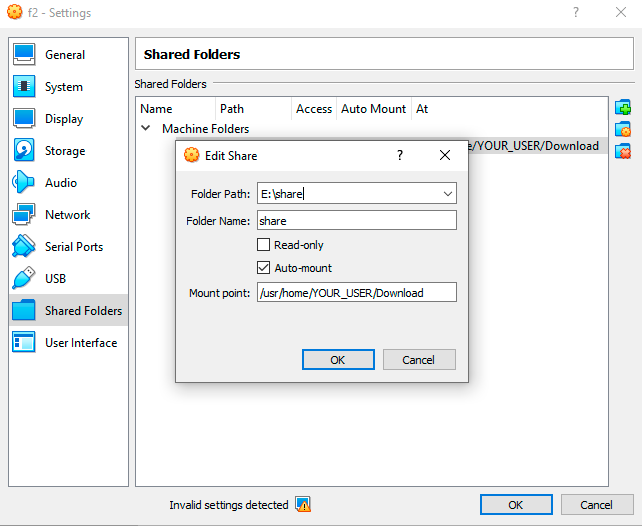Open the USB settings category

point(55,279)
